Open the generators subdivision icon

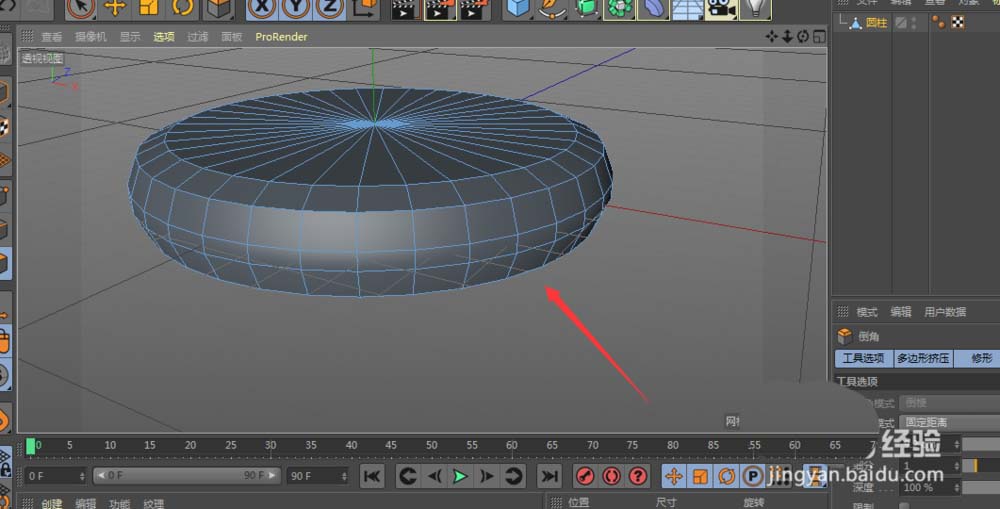(585, 8)
